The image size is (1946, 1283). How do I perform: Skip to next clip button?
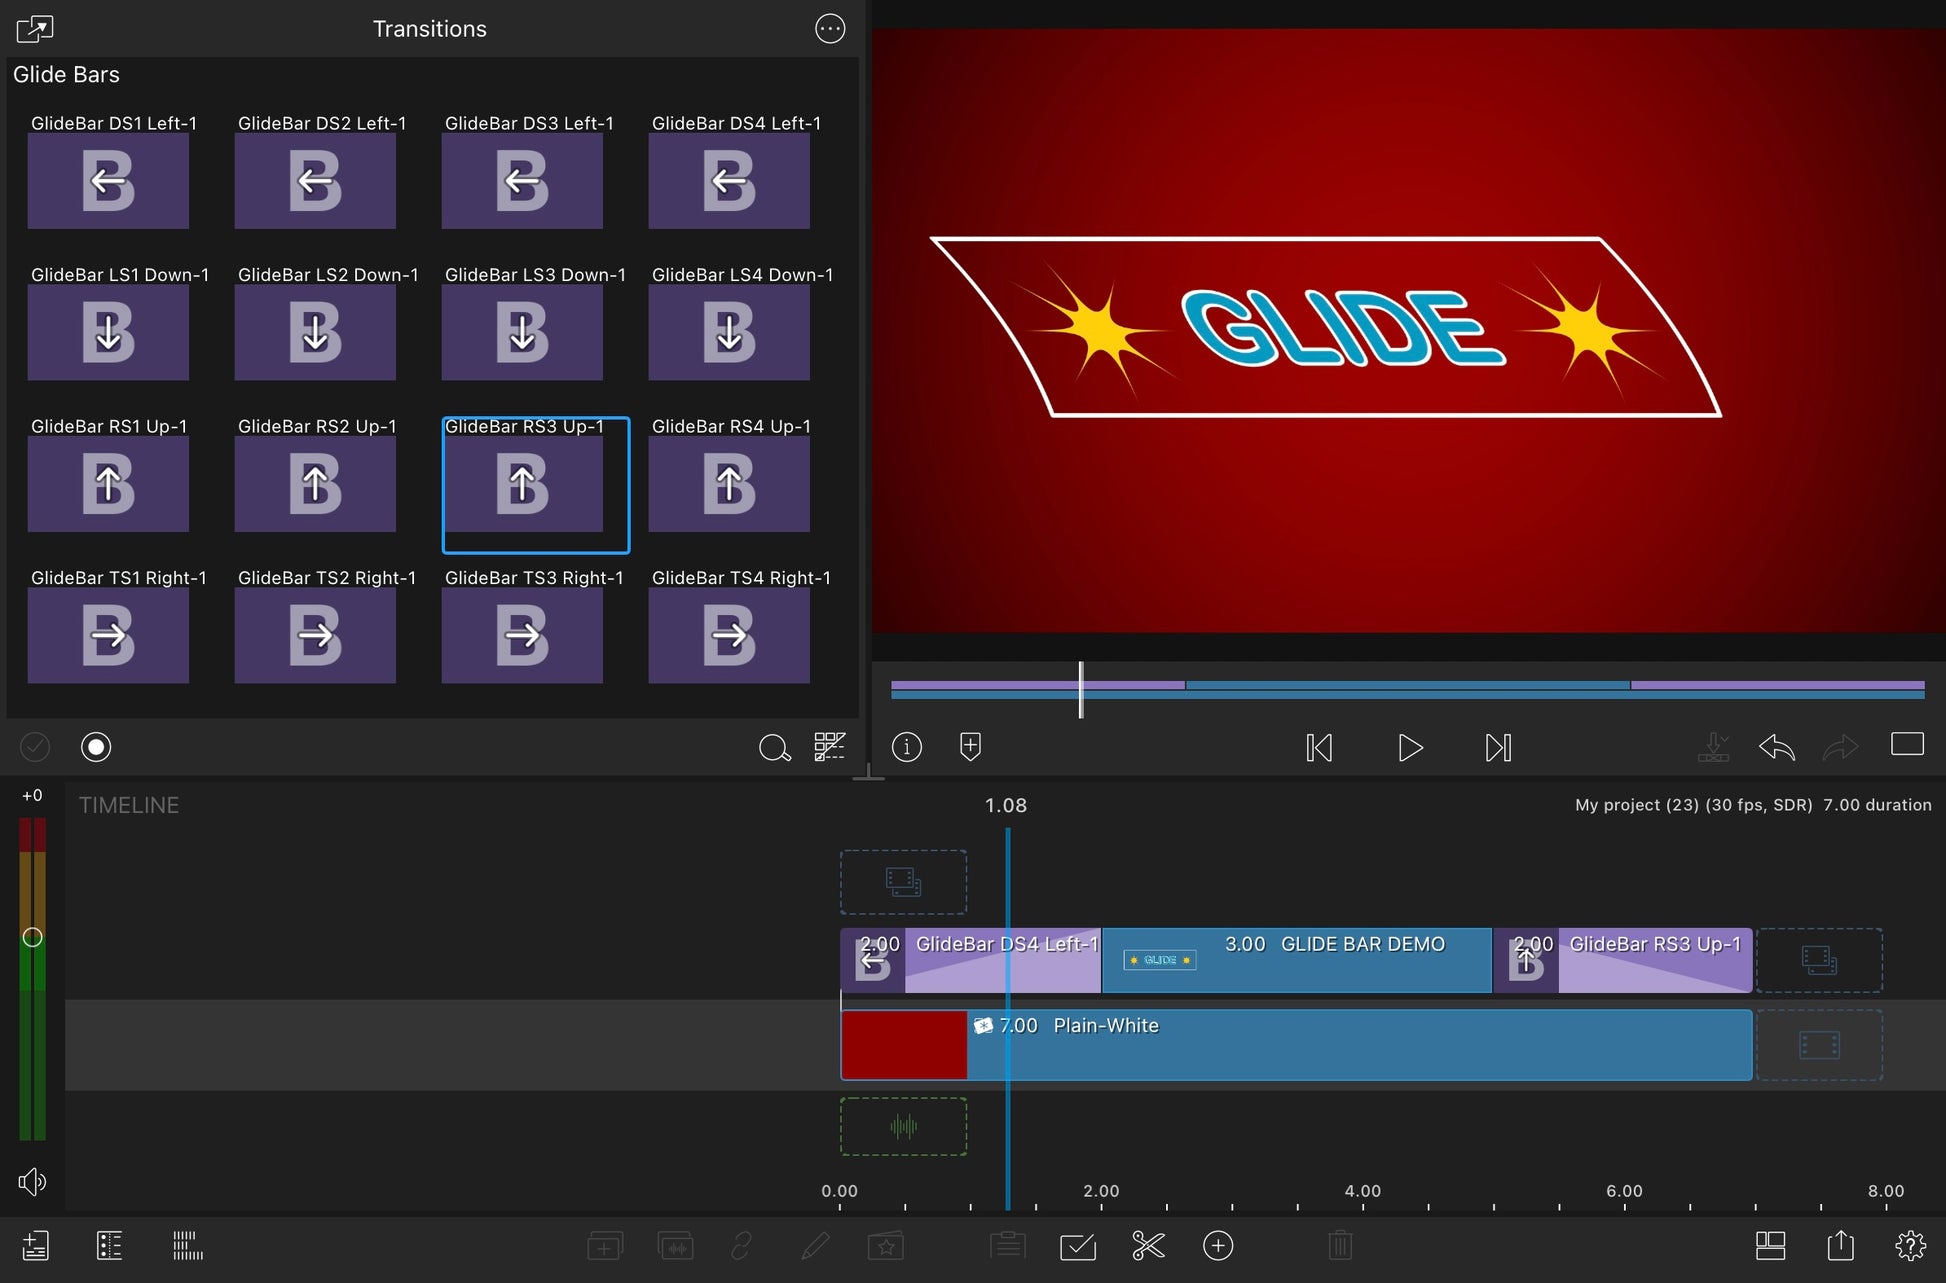[1498, 748]
